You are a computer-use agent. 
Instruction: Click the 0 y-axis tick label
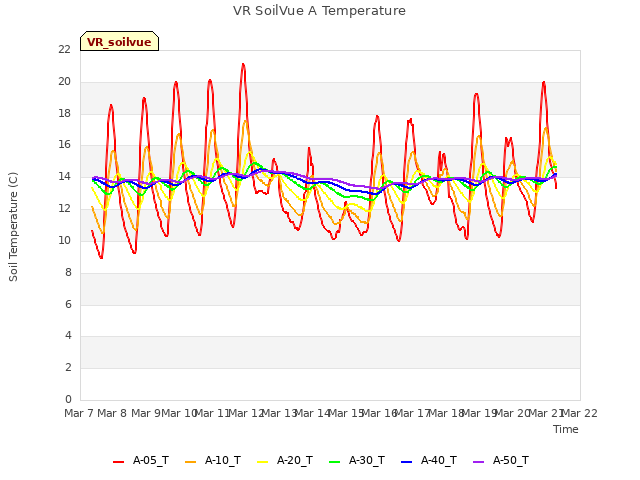tap(68, 399)
